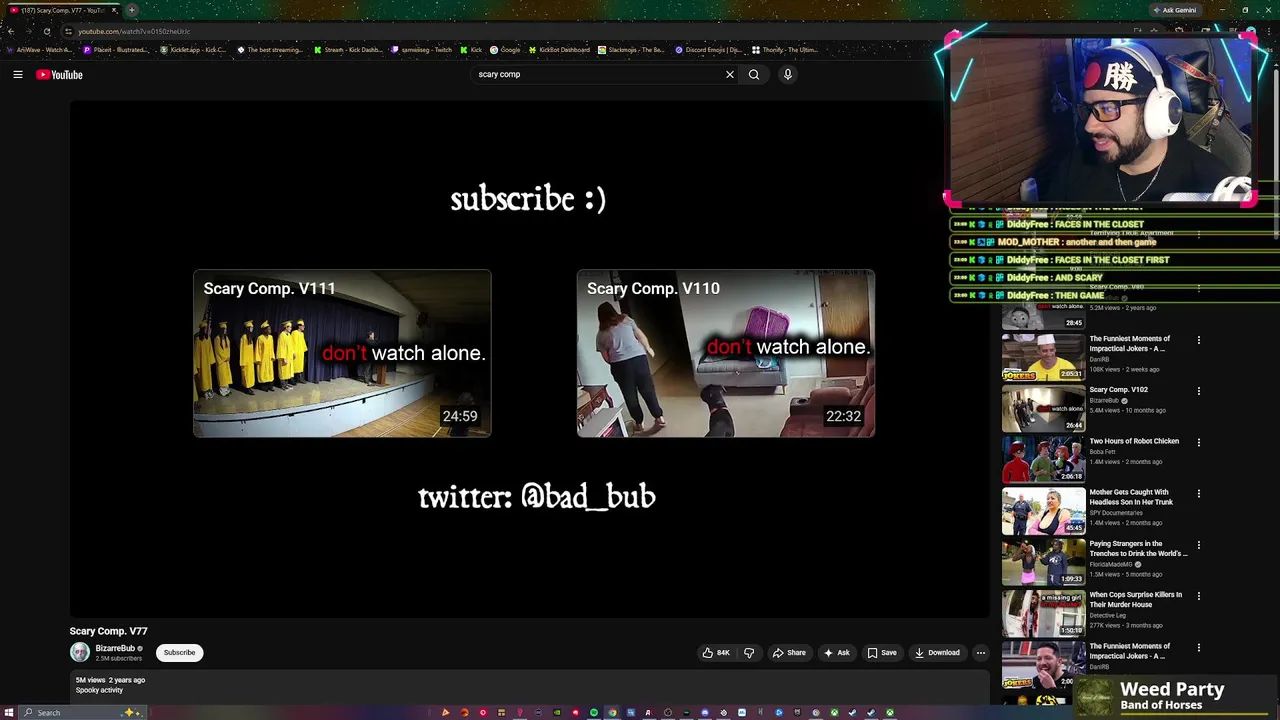Clear the search box with the X icon
The height and width of the screenshot is (720, 1280).
tap(730, 74)
